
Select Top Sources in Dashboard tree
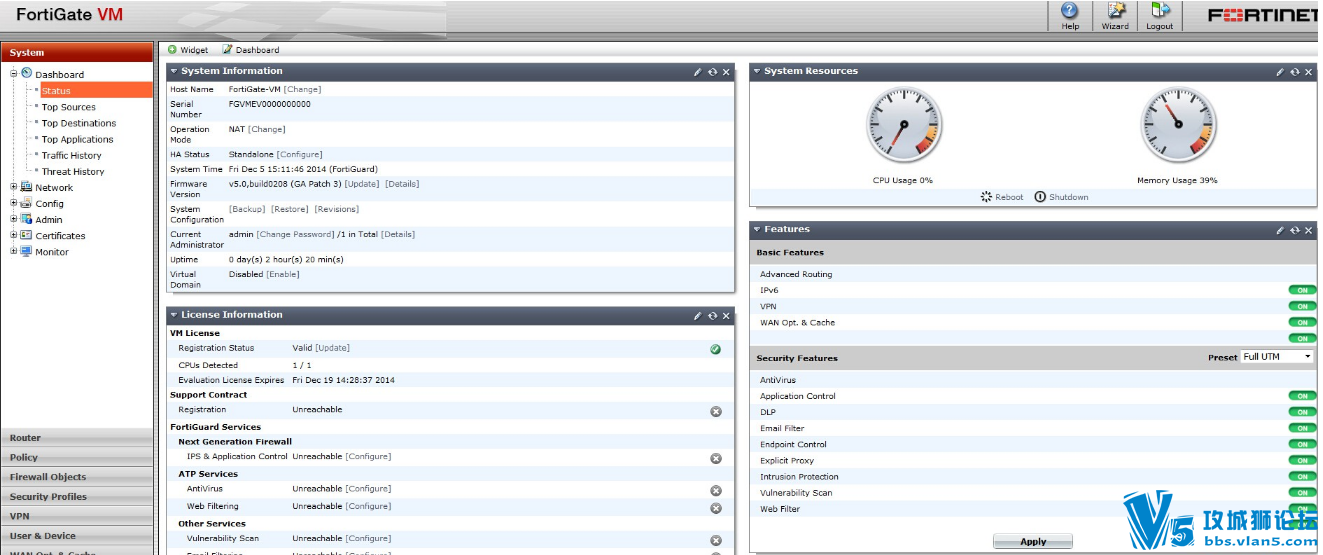click(x=68, y=107)
